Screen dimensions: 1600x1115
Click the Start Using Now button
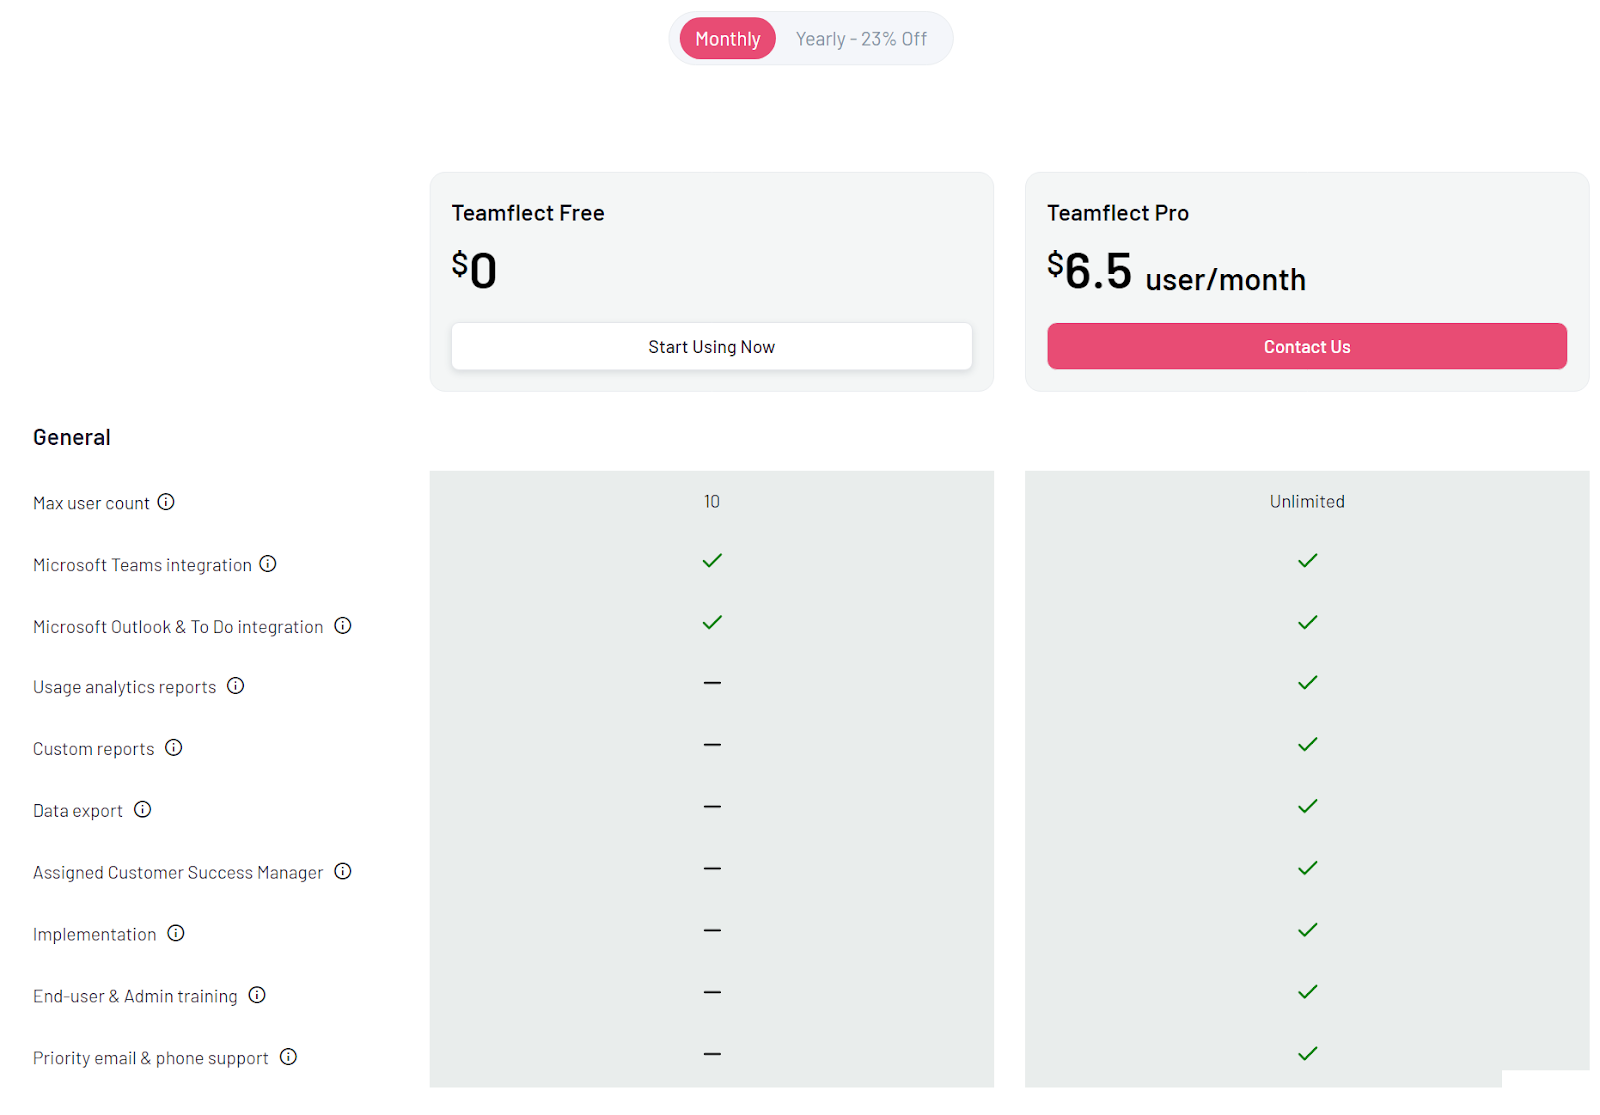711,346
